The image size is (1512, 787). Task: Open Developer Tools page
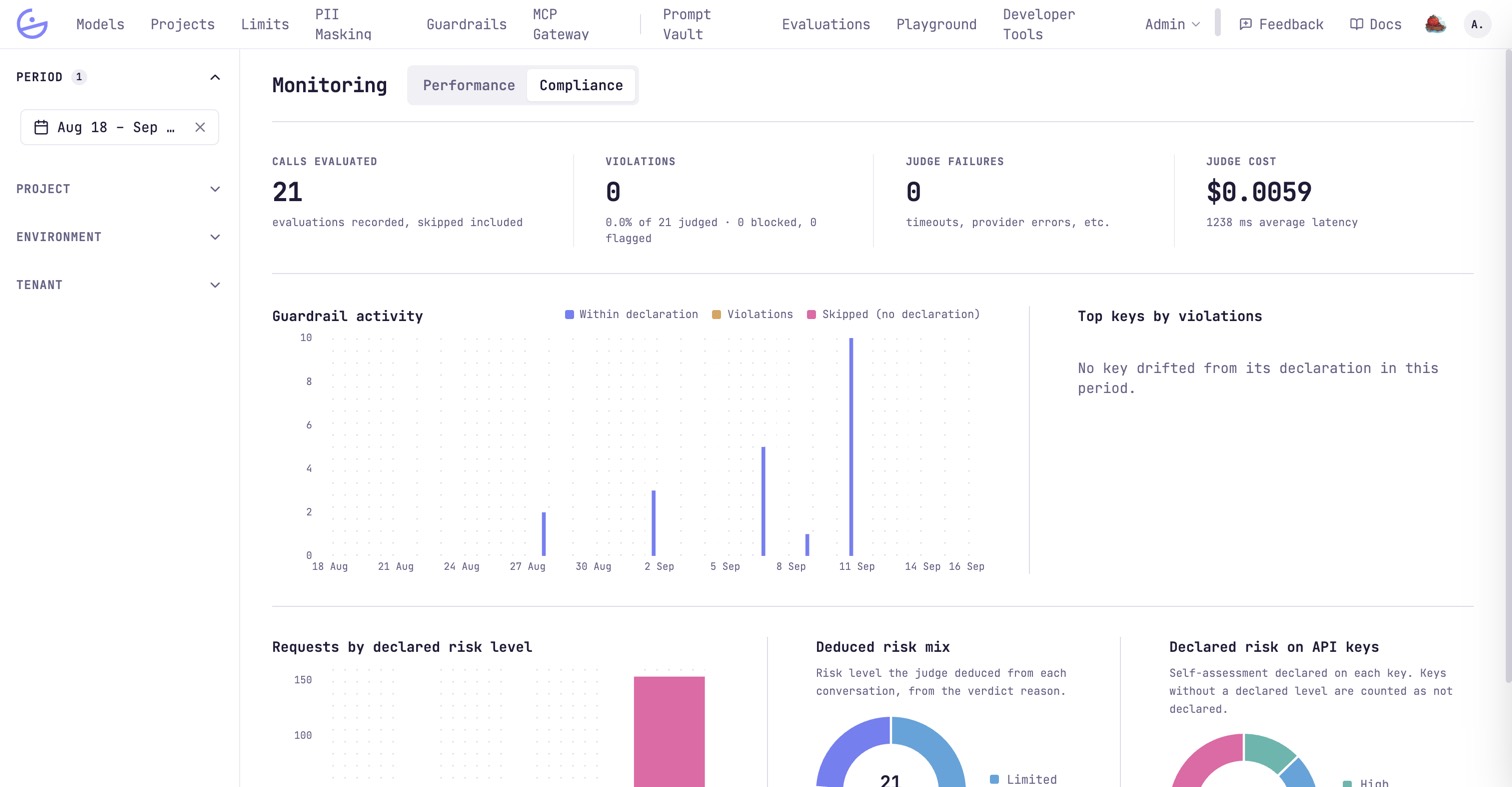pyautogui.click(x=1039, y=24)
